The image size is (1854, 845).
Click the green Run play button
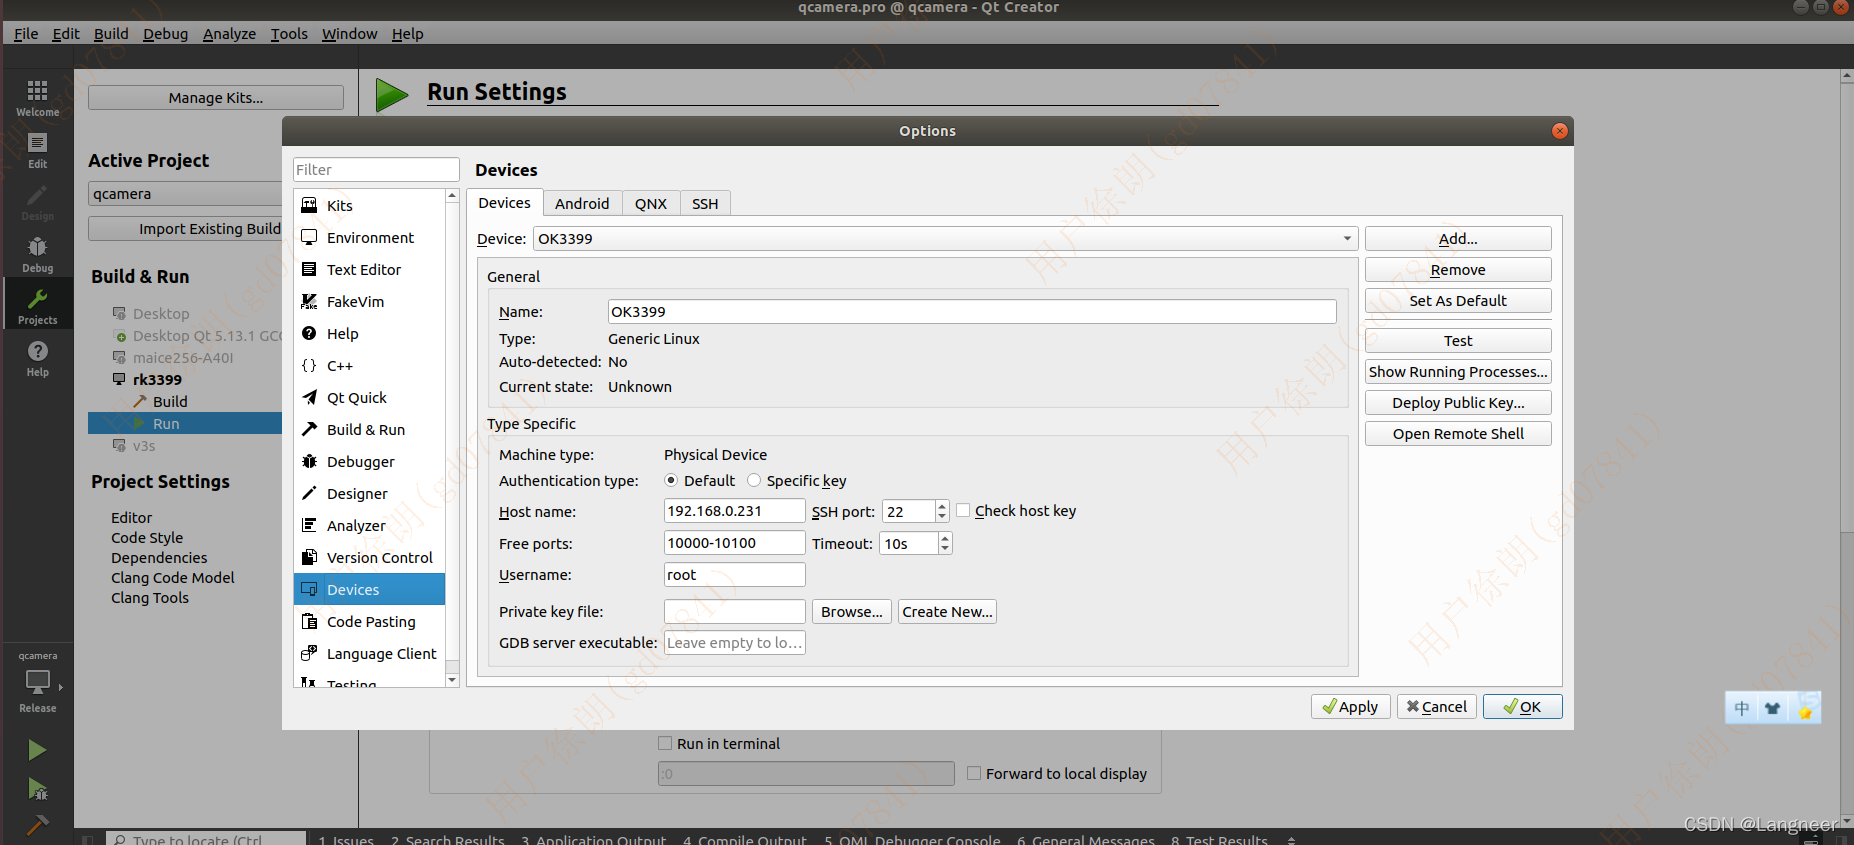[x=37, y=750]
